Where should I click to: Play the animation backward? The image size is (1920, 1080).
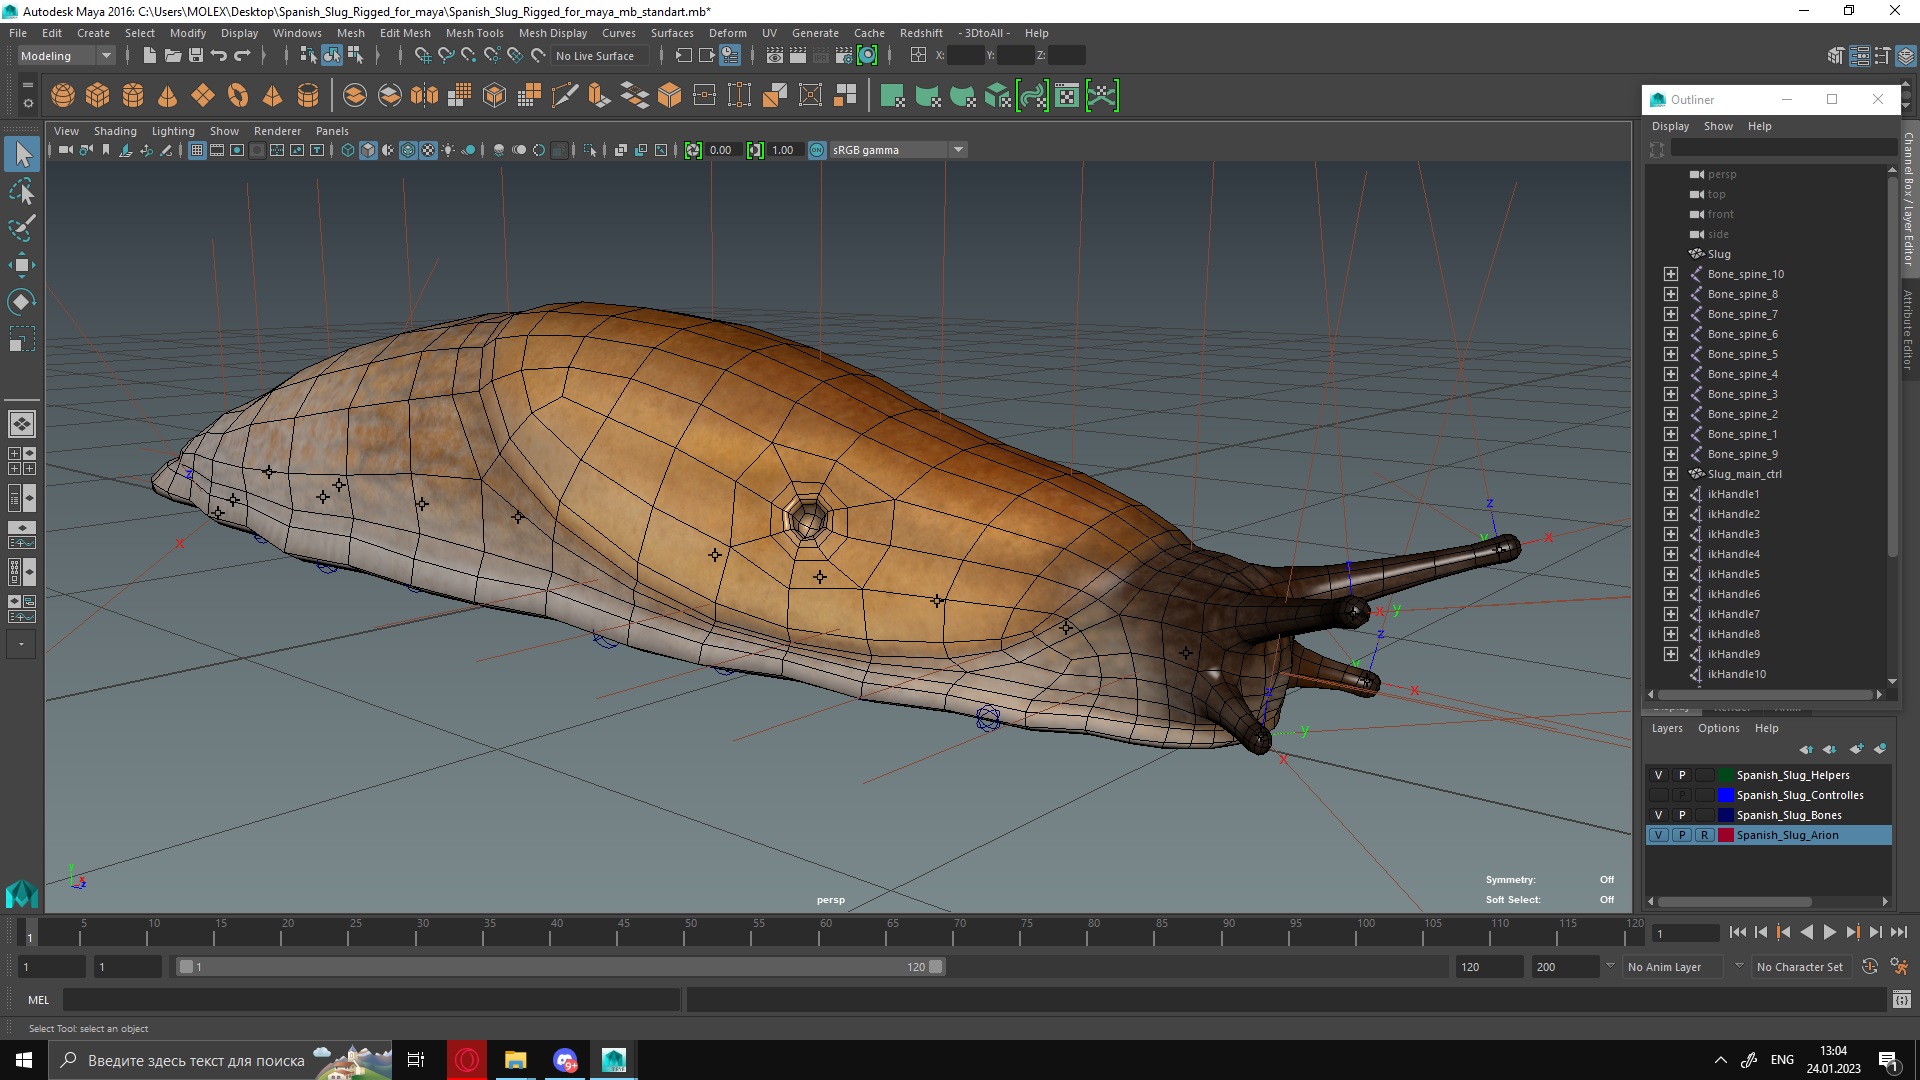pos(1806,932)
